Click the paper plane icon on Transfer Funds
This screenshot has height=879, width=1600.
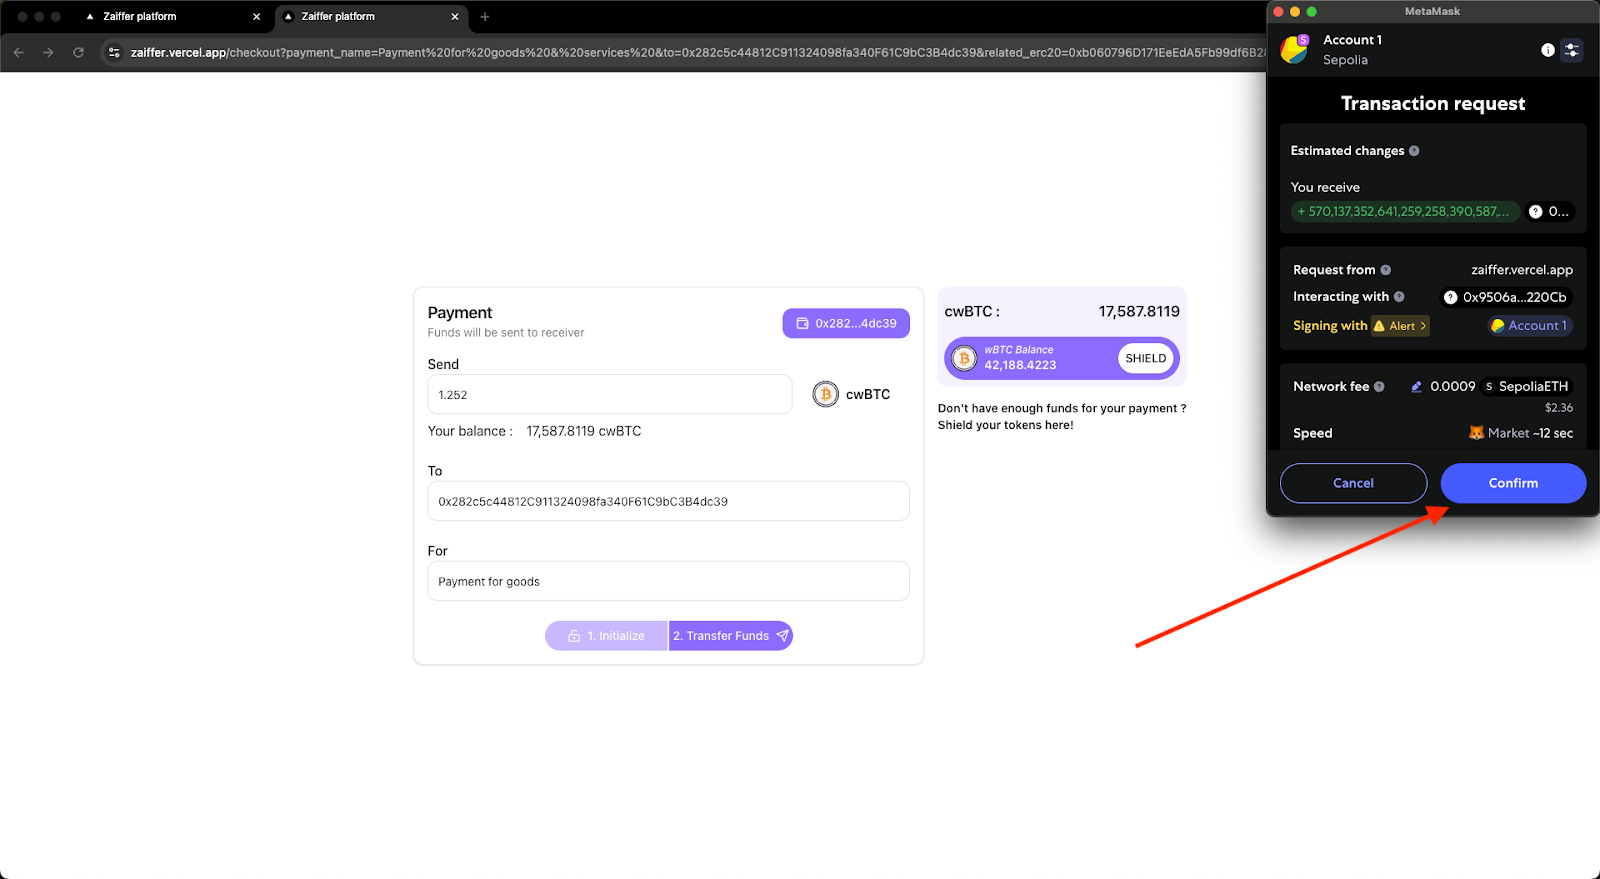(x=782, y=636)
